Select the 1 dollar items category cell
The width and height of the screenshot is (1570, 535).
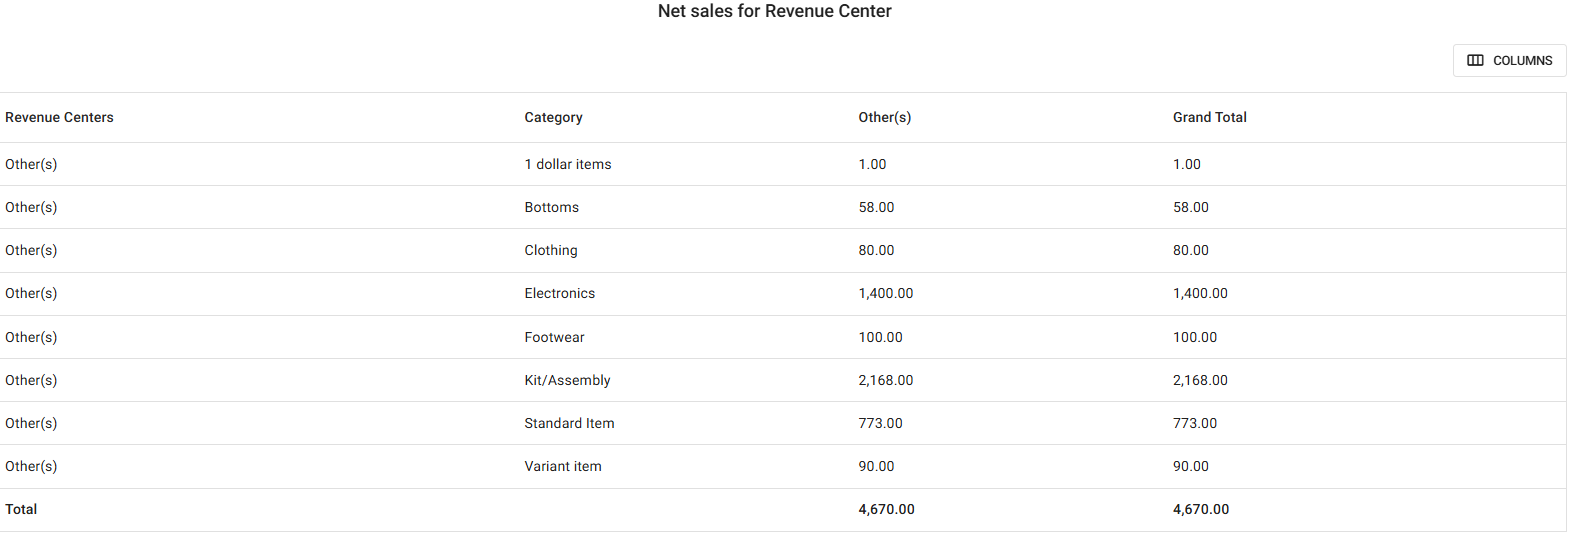[x=567, y=165]
